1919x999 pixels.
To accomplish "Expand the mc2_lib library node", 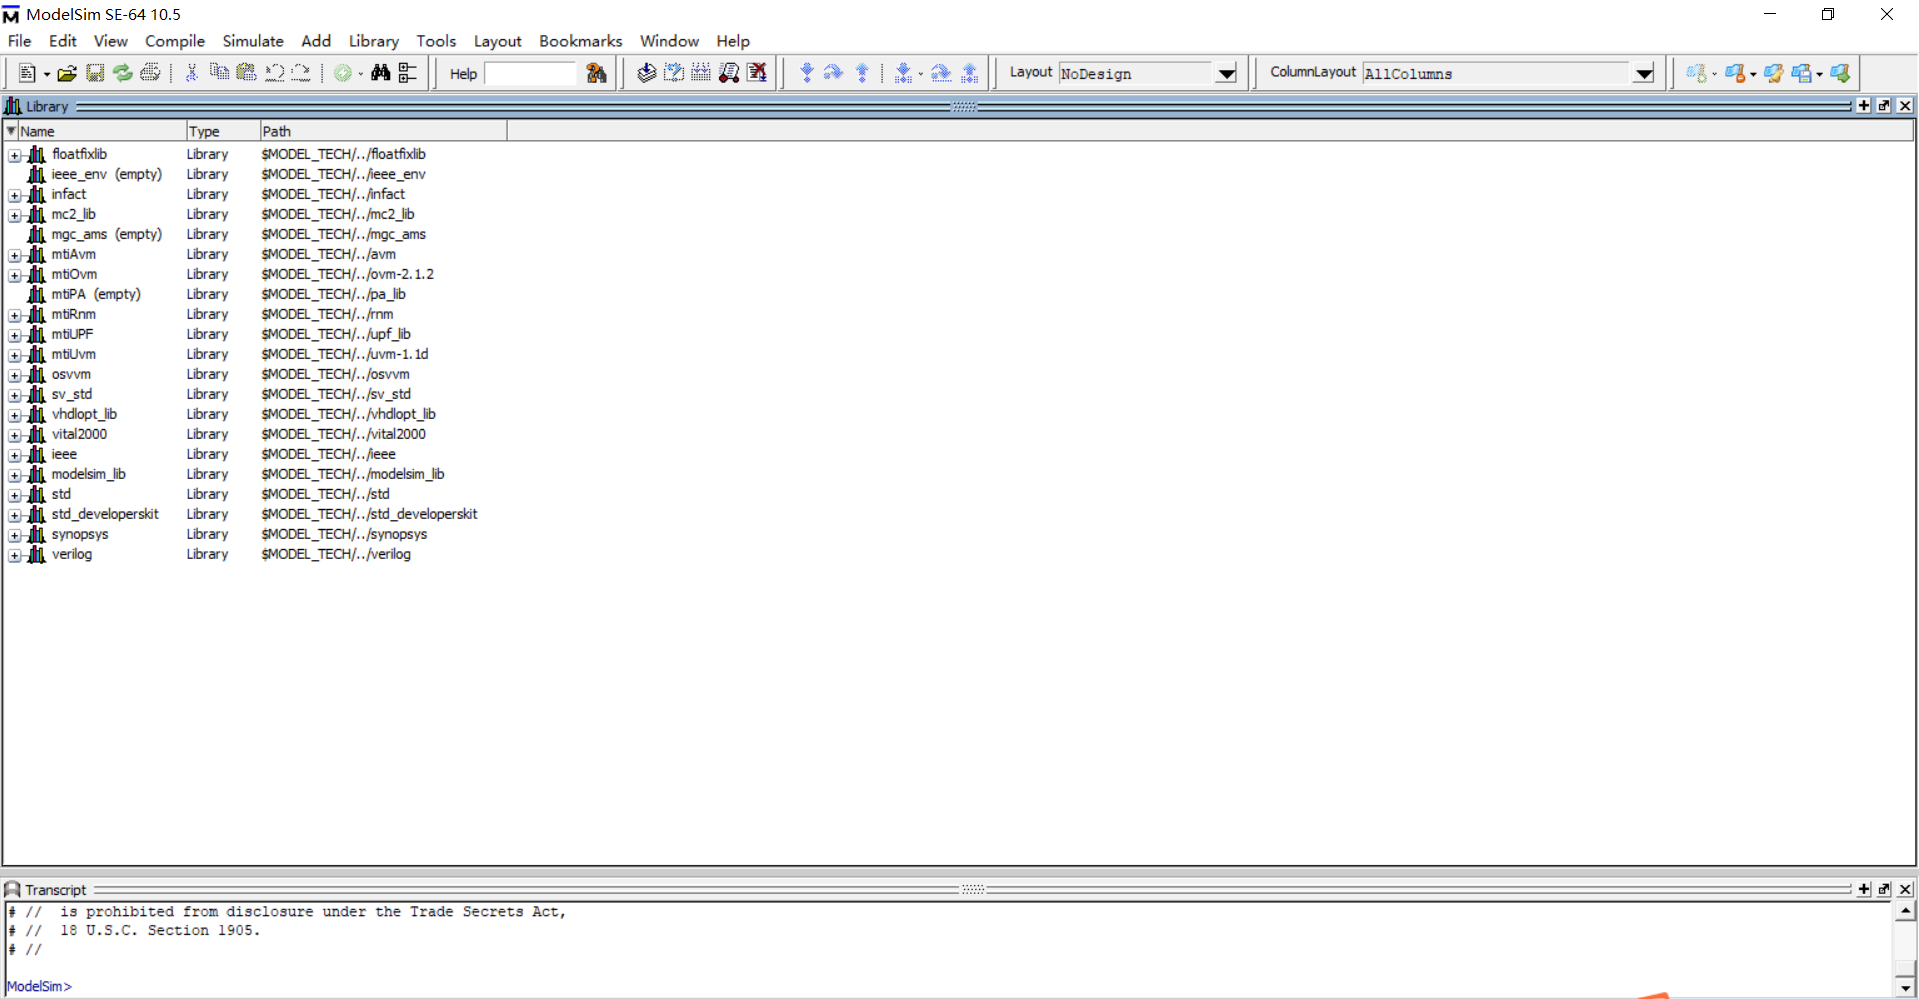I will click(15, 215).
